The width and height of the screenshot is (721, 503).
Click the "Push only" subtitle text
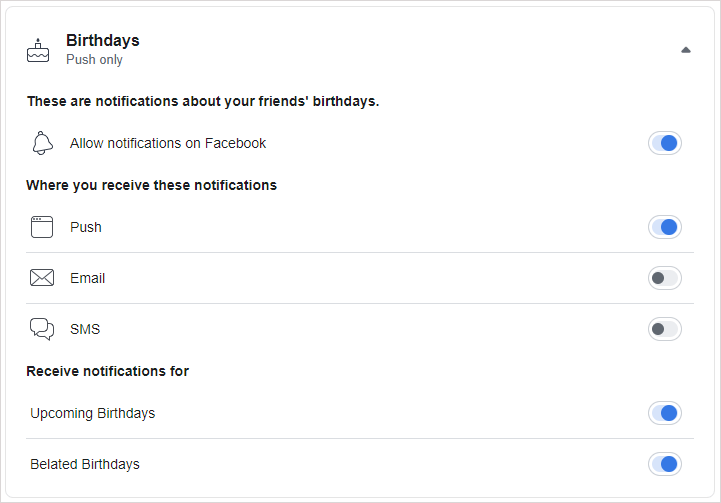click(x=94, y=60)
